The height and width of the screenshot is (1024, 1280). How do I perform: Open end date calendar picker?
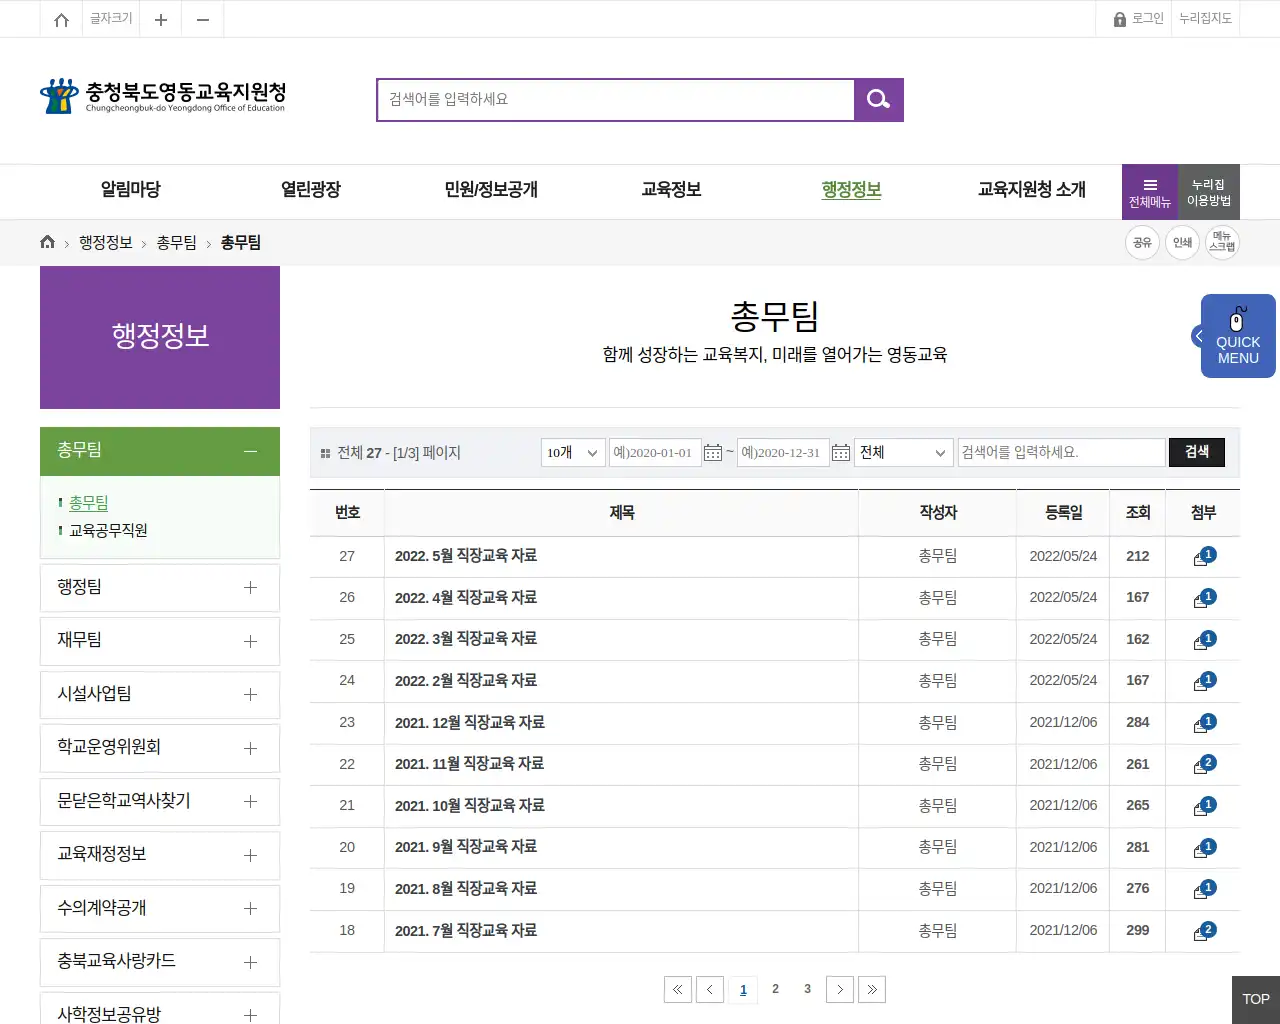click(x=841, y=453)
